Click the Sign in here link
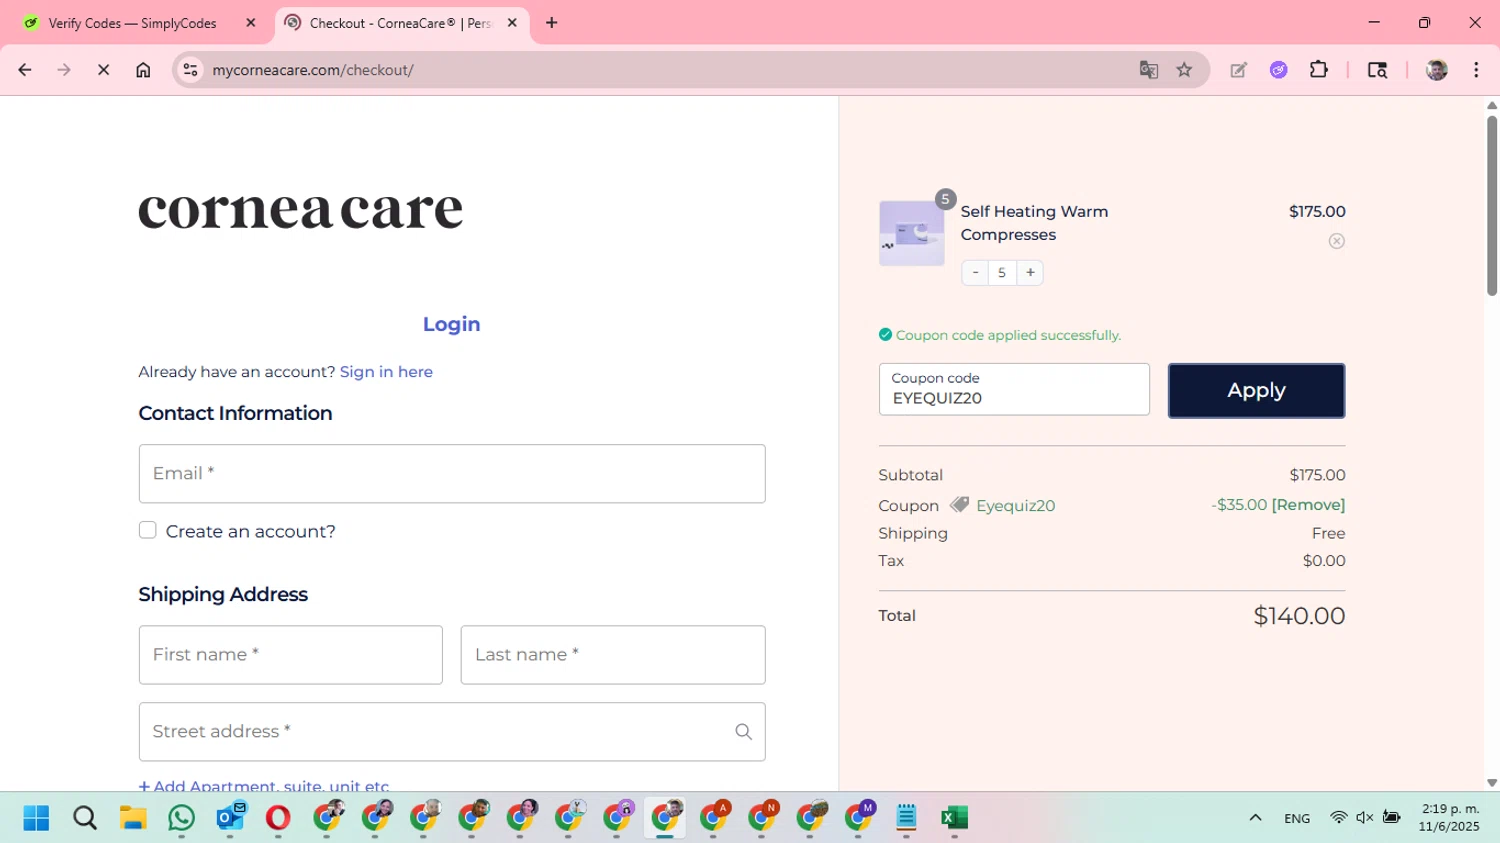 click(386, 372)
